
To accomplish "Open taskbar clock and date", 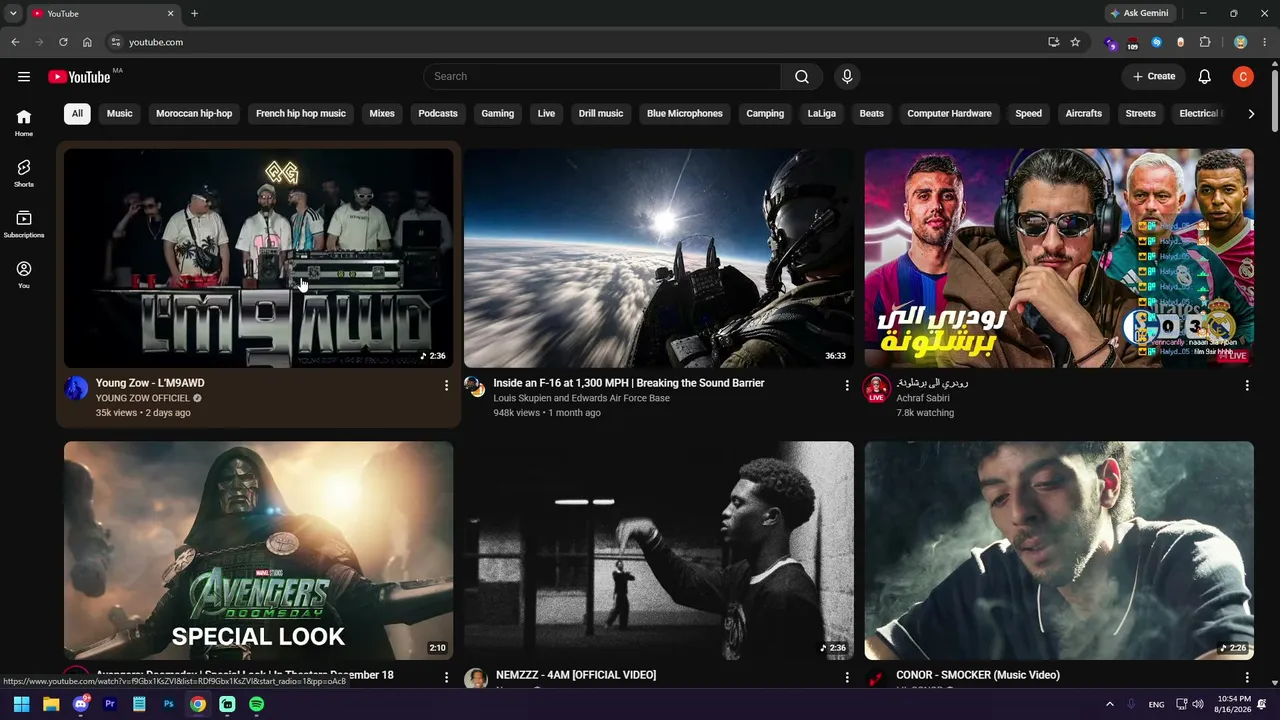I will pyautogui.click(x=1232, y=704).
